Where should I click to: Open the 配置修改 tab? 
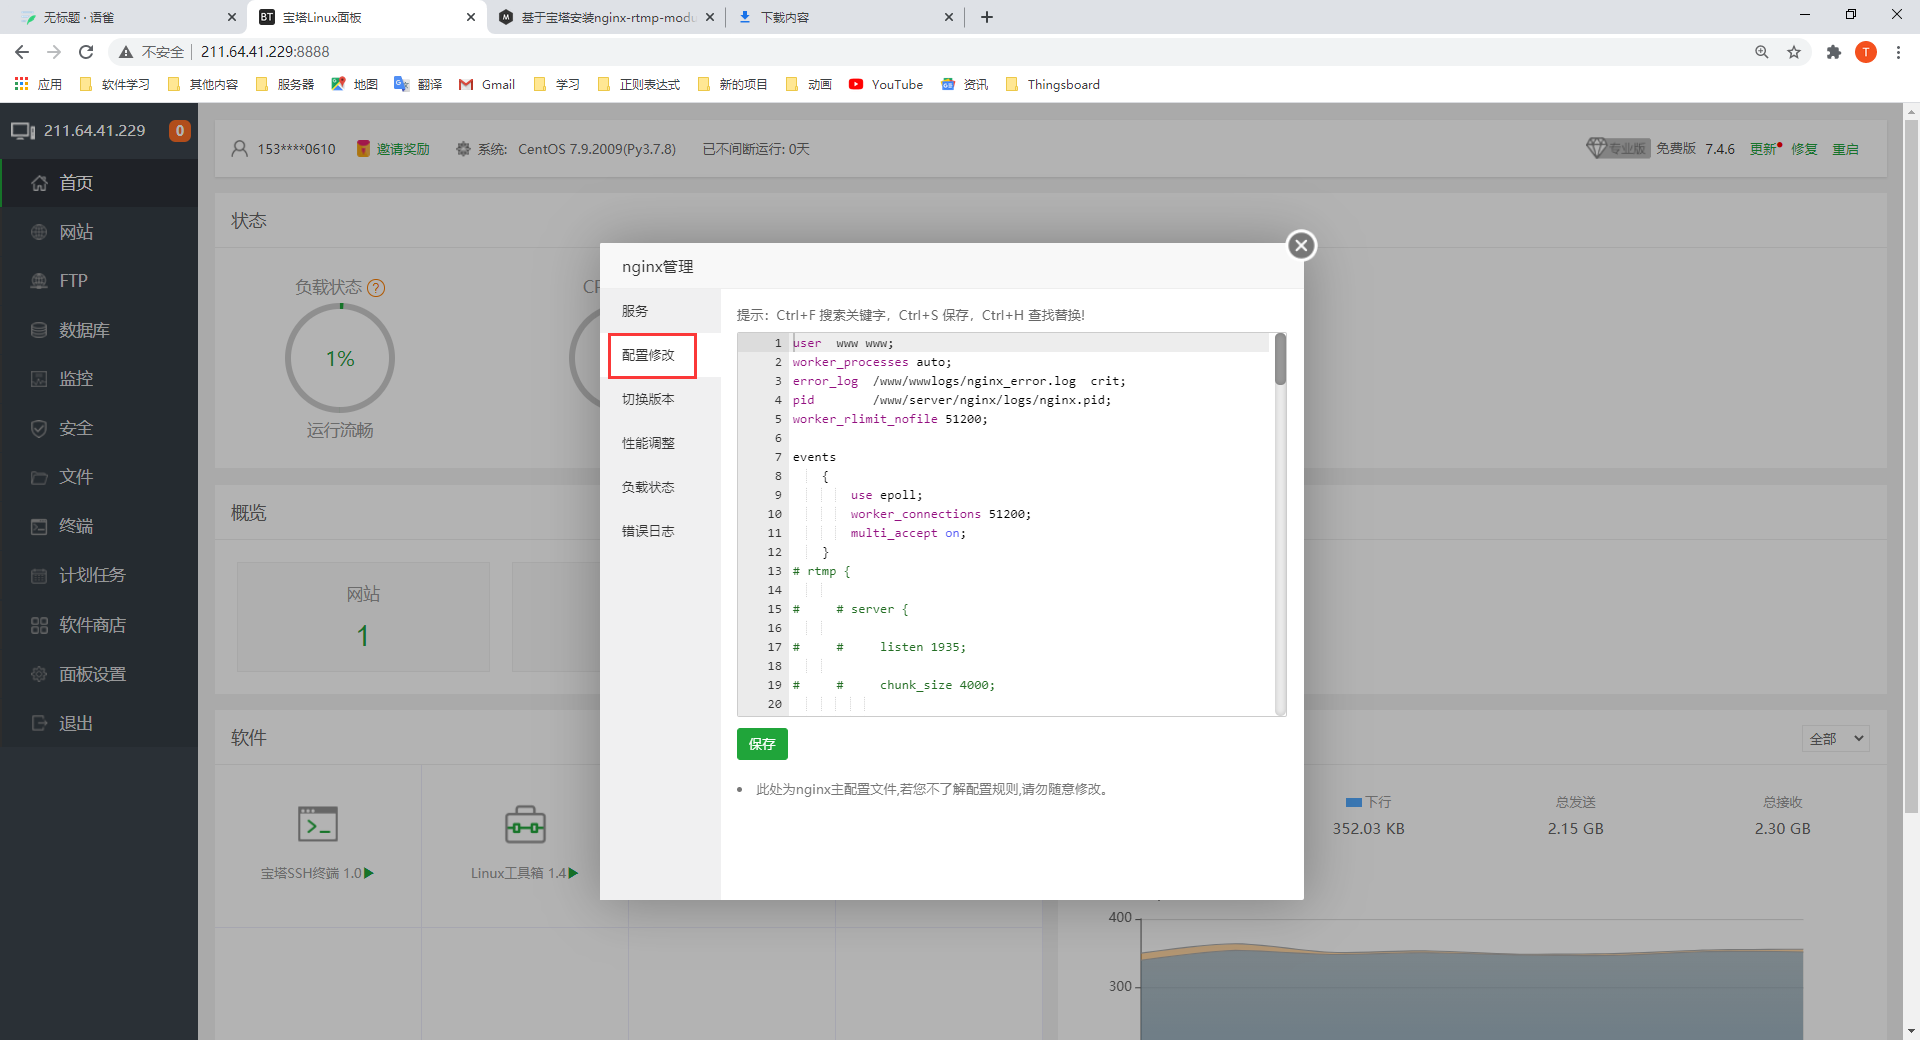coord(651,355)
